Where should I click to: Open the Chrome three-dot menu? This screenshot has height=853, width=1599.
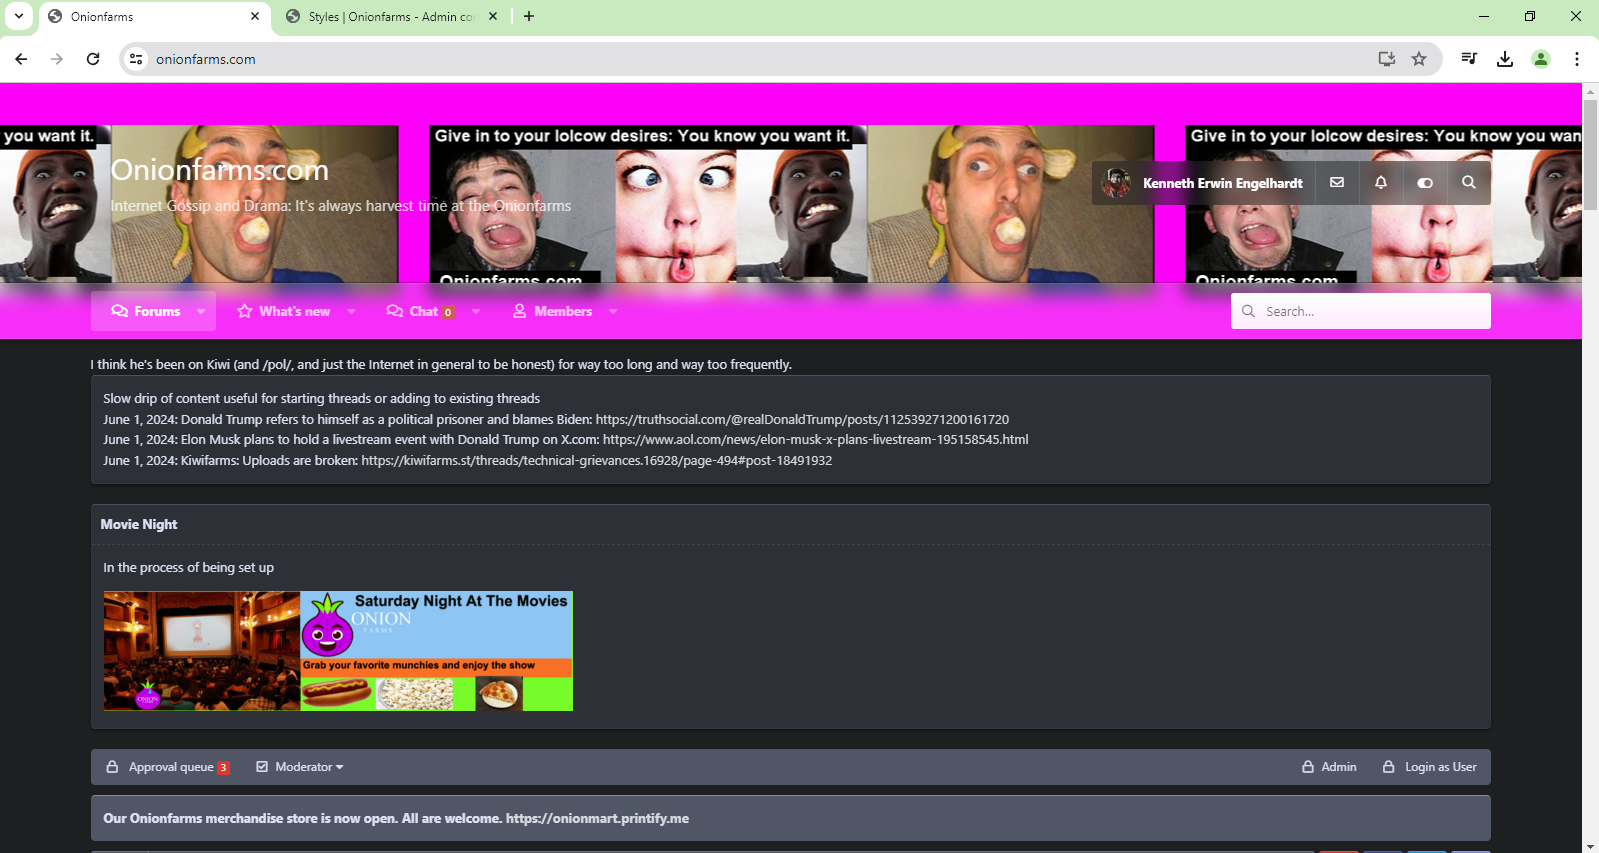point(1577,59)
